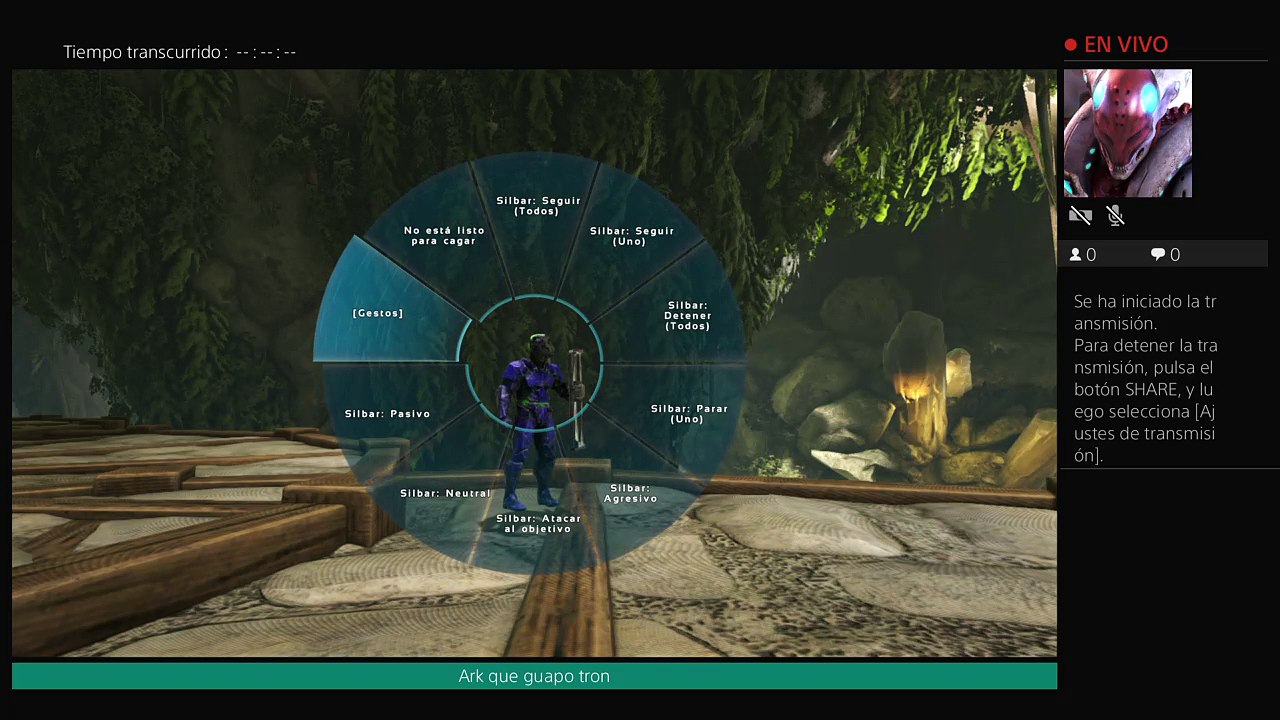Choose "Silbar: Neutral" in radial wheel
The image size is (1280, 720).
click(445, 493)
